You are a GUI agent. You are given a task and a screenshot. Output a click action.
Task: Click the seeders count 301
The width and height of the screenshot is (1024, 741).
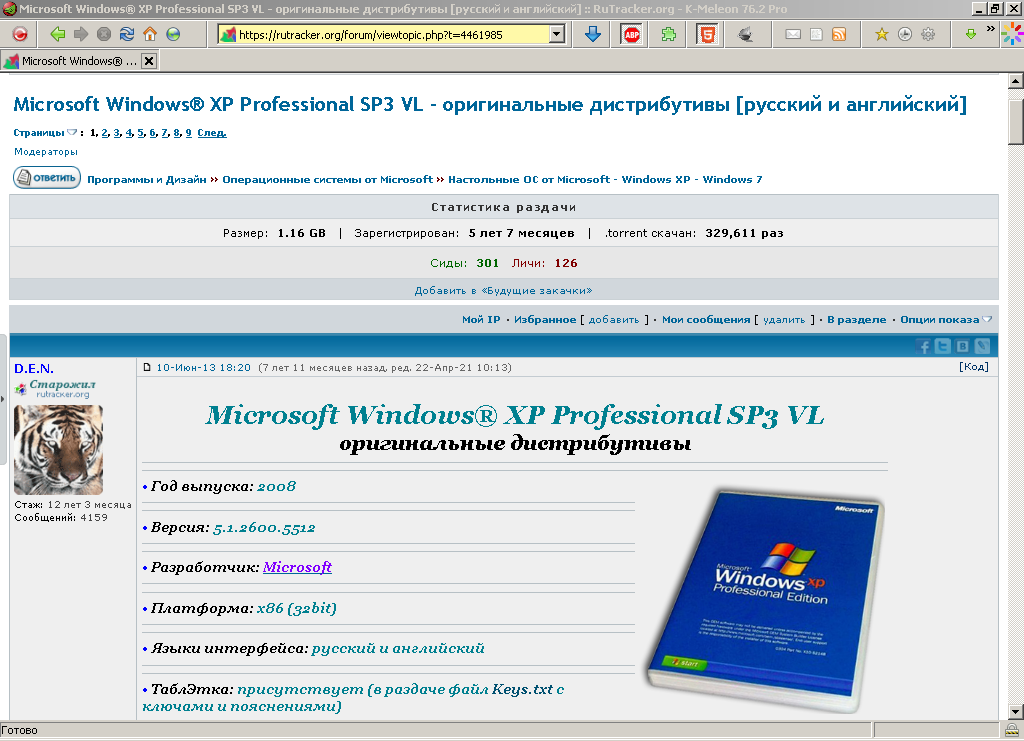[x=487, y=263]
